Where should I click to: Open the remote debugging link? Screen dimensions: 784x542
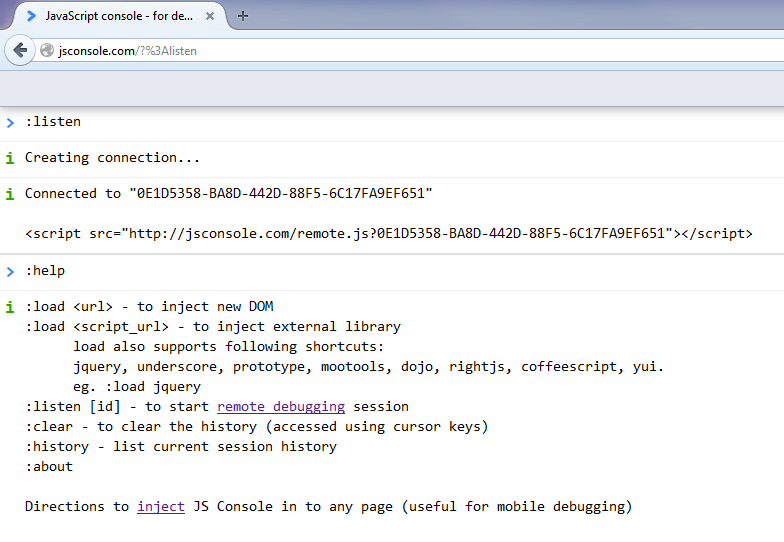coord(281,407)
